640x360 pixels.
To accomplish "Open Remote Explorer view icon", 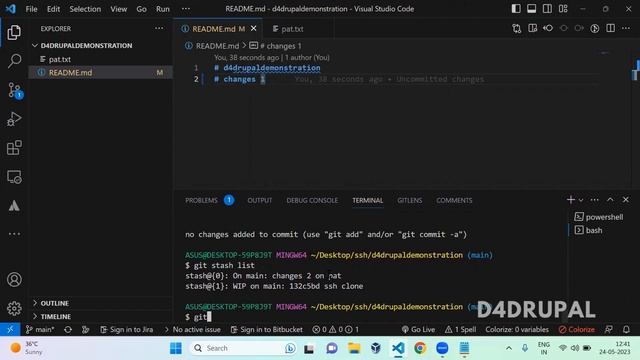I will [x=14, y=177].
